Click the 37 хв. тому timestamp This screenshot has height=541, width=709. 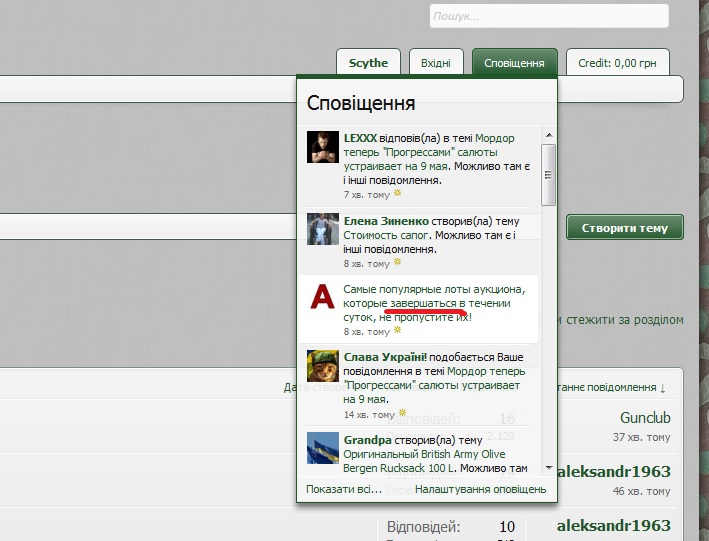[641, 437]
